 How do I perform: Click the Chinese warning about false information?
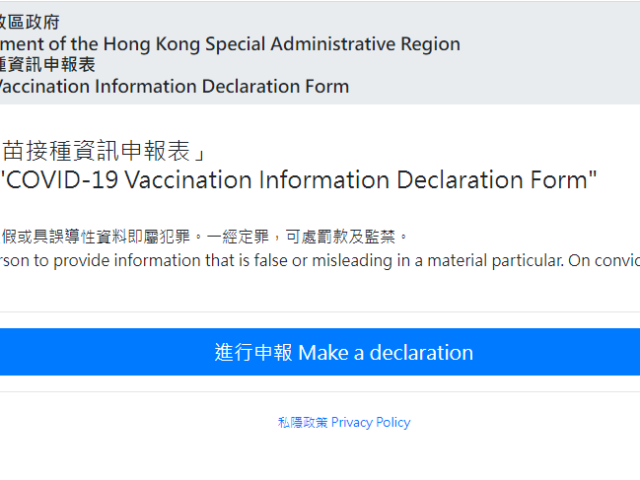(x=200, y=237)
